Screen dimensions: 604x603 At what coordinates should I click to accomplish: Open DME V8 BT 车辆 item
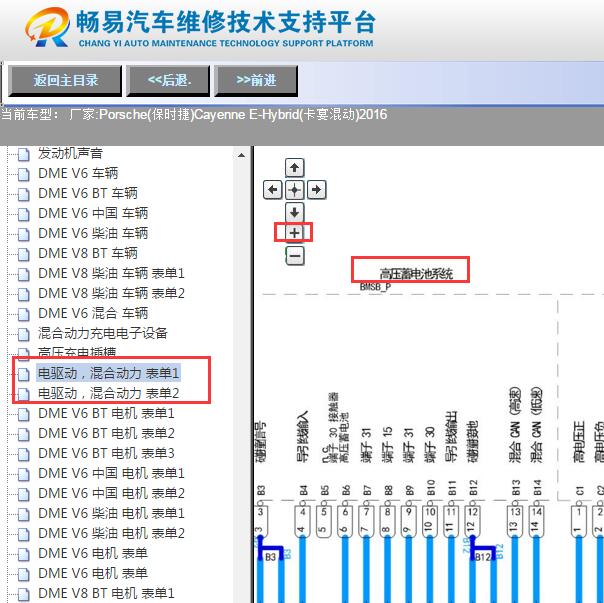click(x=88, y=253)
